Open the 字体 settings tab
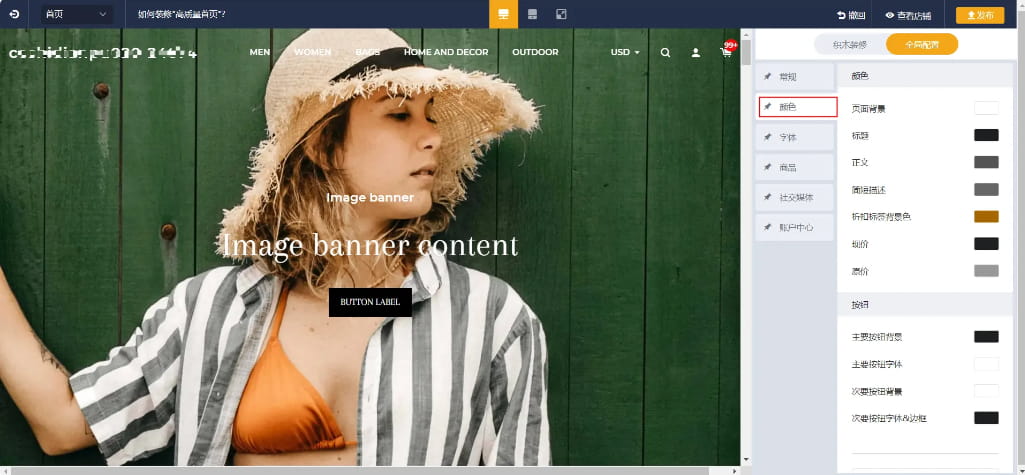This screenshot has width=1025, height=475. pyautogui.click(x=796, y=137)
